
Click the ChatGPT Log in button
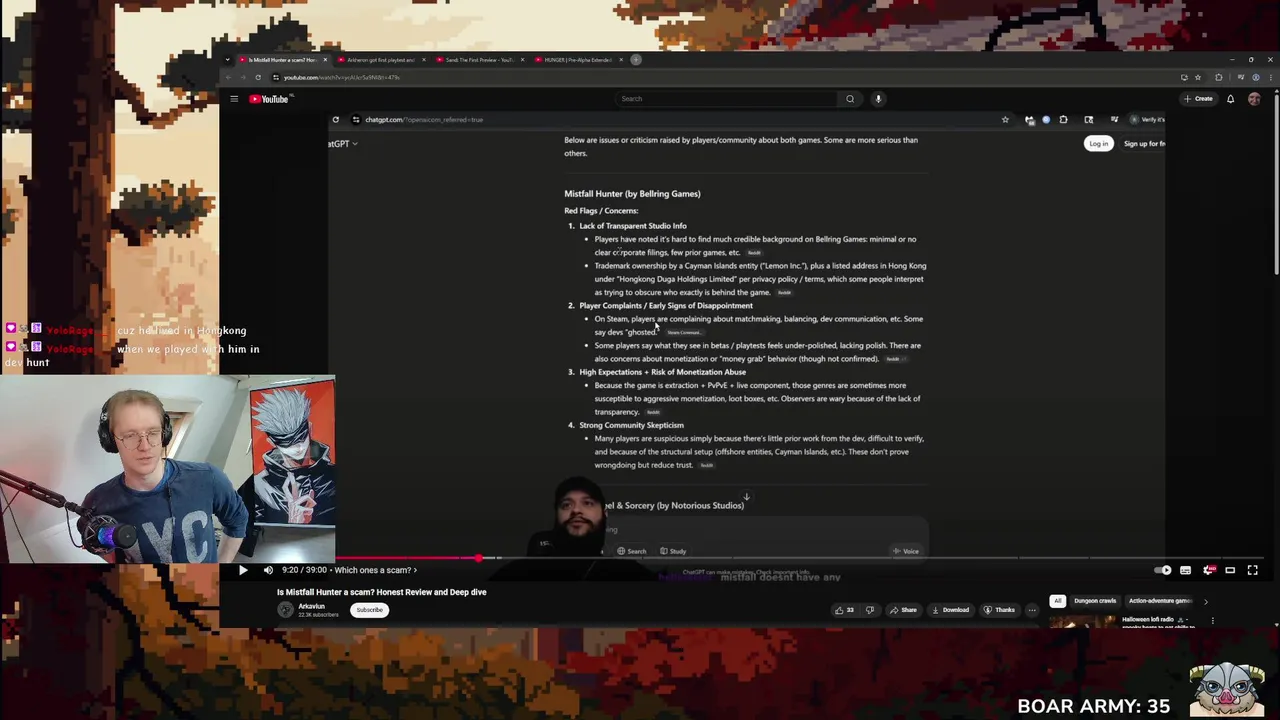point(1098,144)
